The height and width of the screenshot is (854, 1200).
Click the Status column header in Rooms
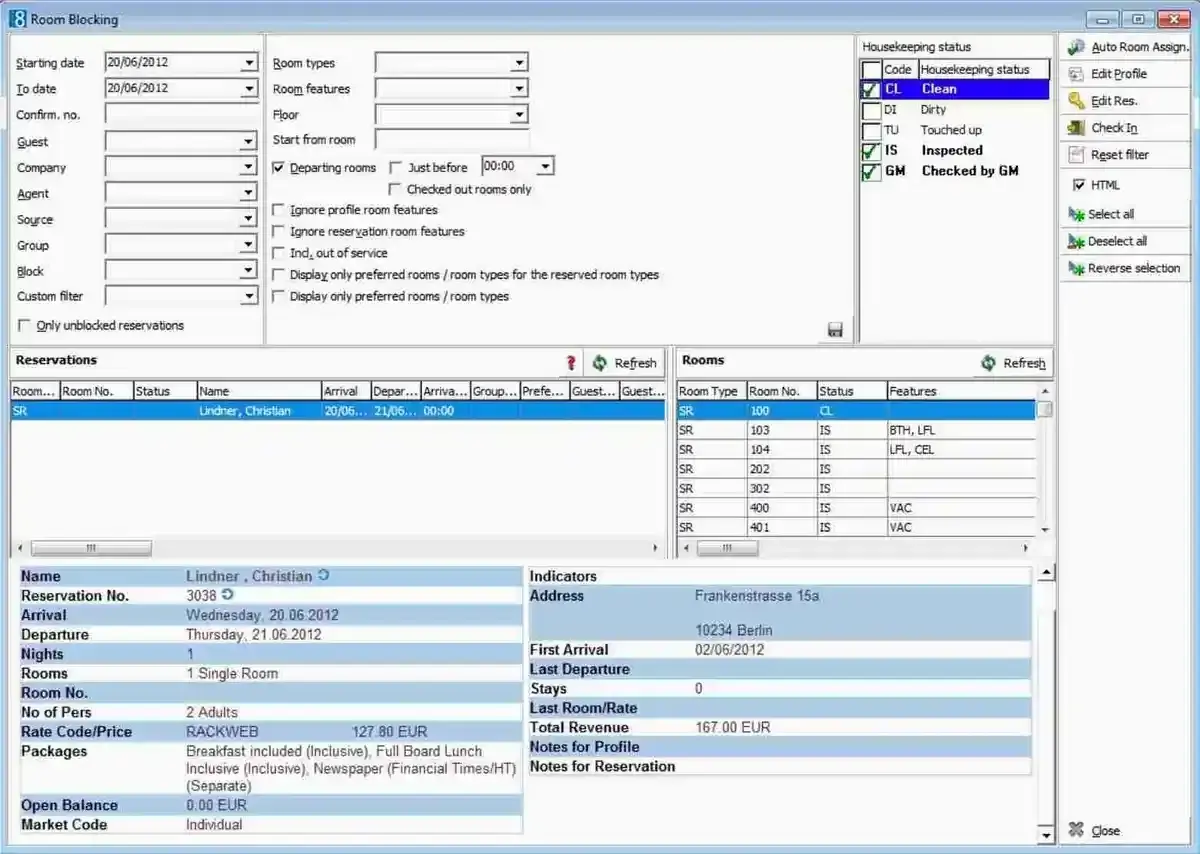851,391
